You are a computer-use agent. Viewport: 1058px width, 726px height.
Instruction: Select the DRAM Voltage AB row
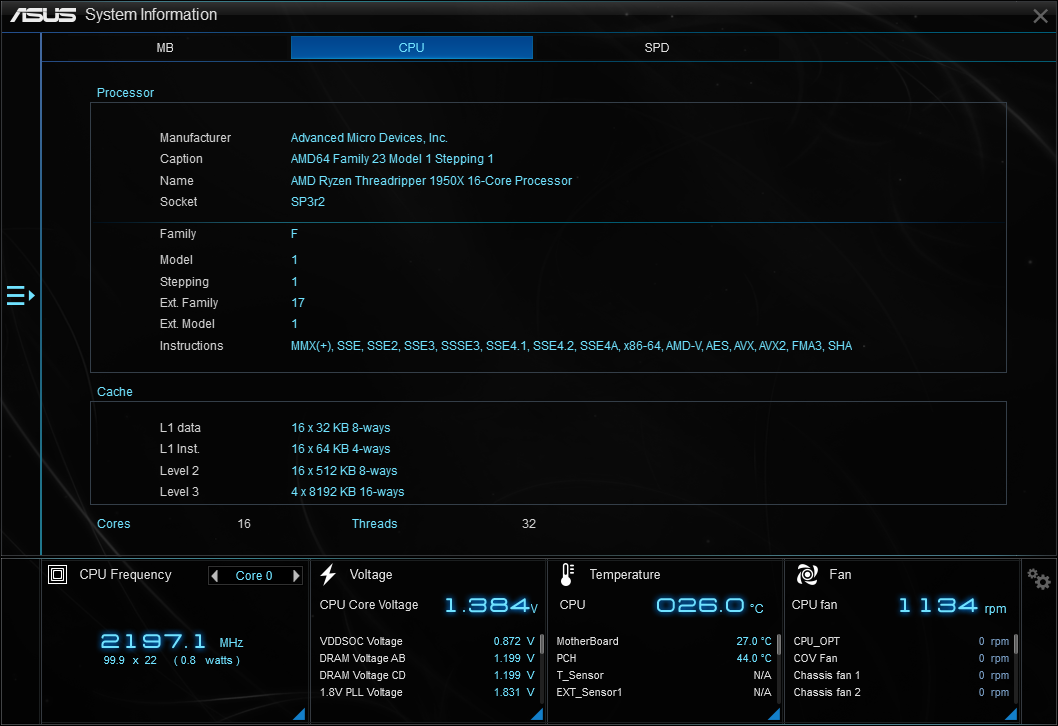click(427, 658)
